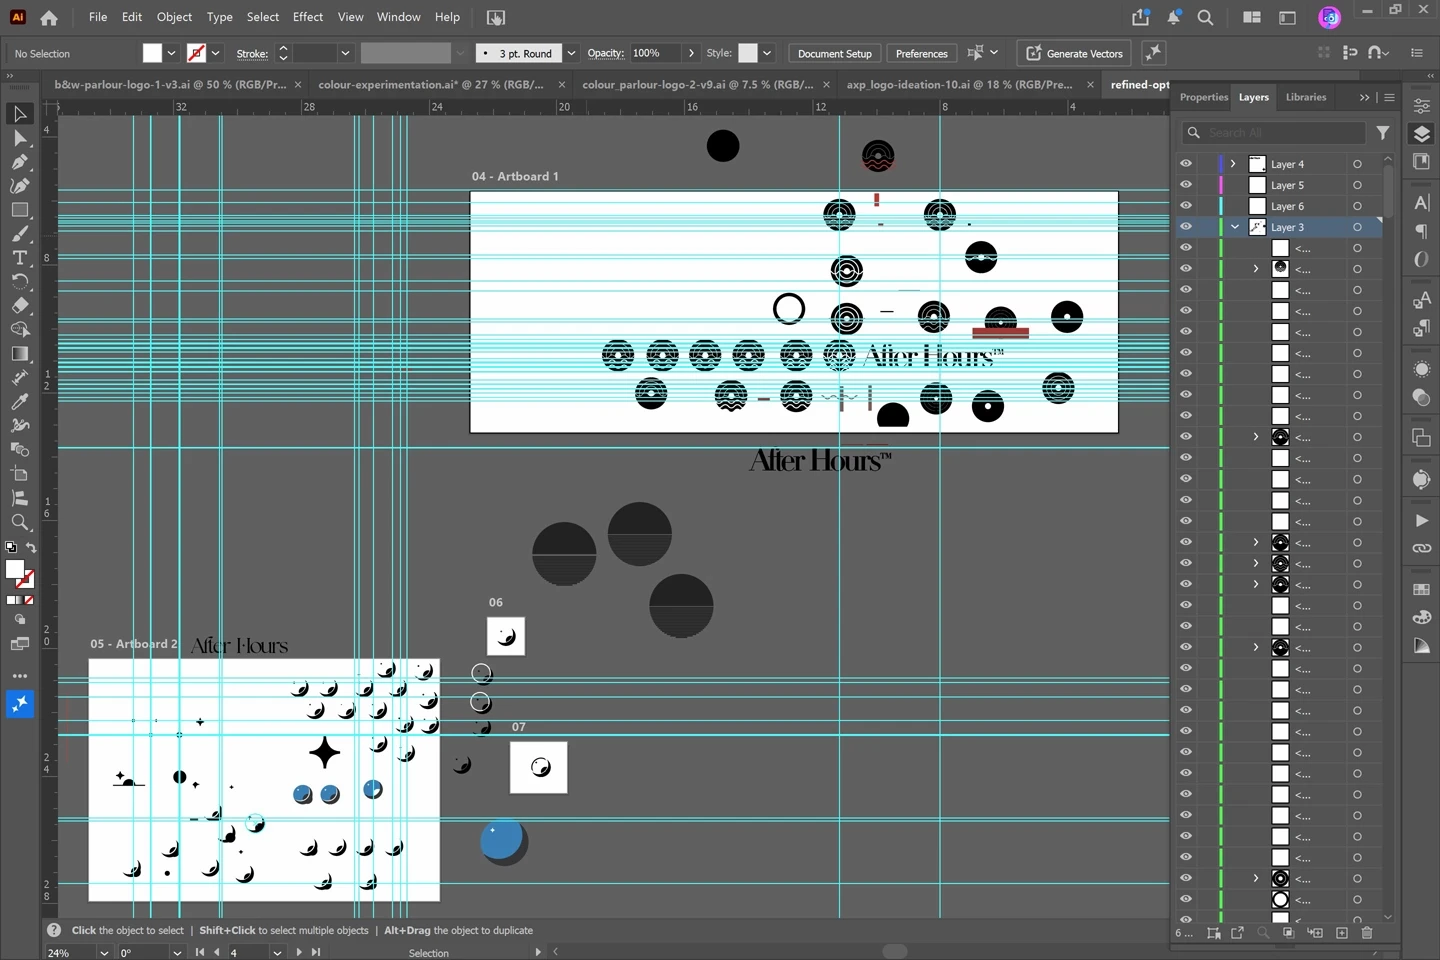
Task: Click the Opacity value field
Action: pyautogui.click(x=655, y=53)
